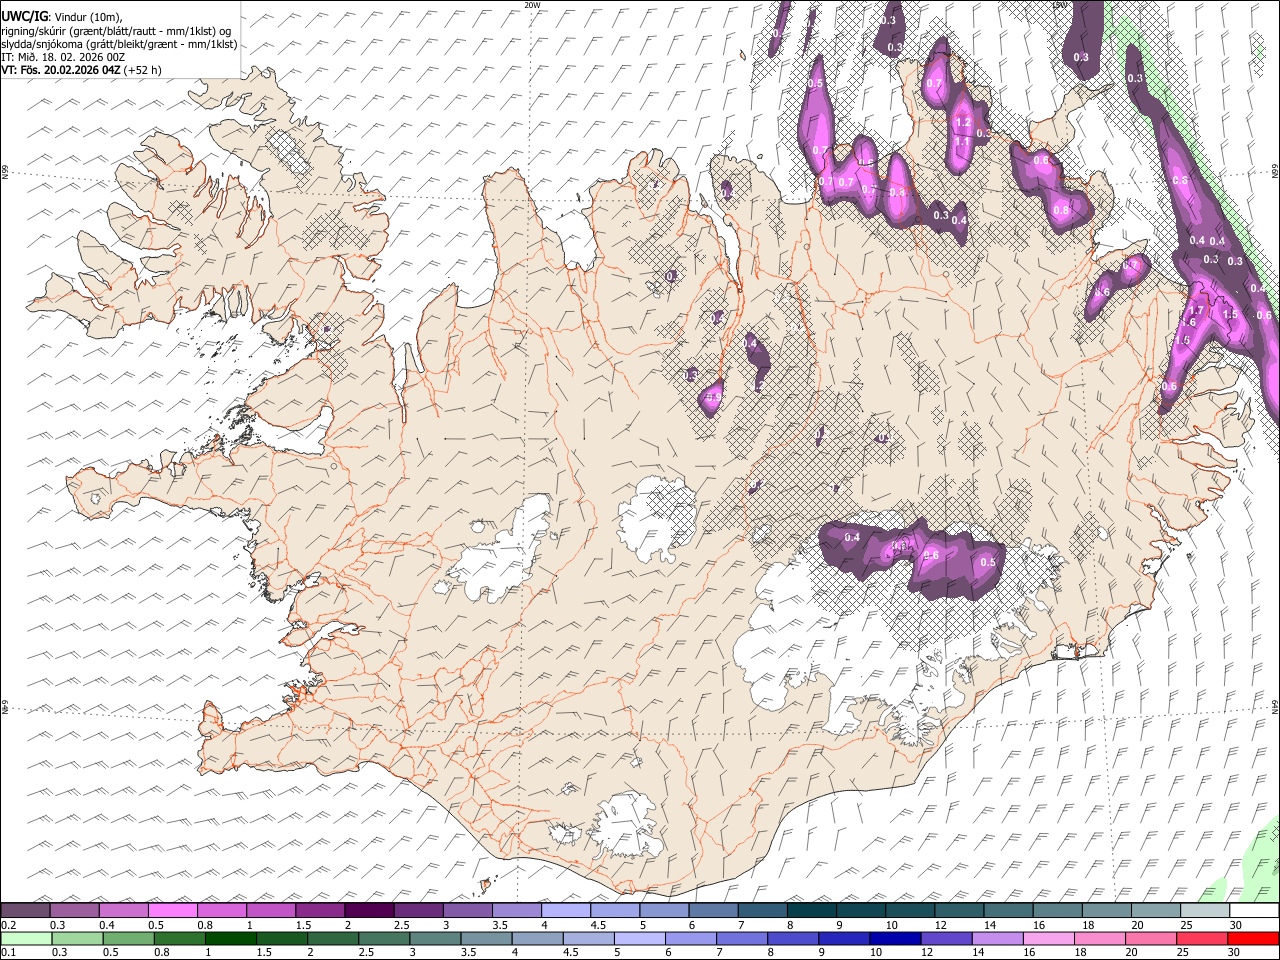
Task: Pick the dark teal swatch labeled 8, upper row
Action: (x=811, y=910)
